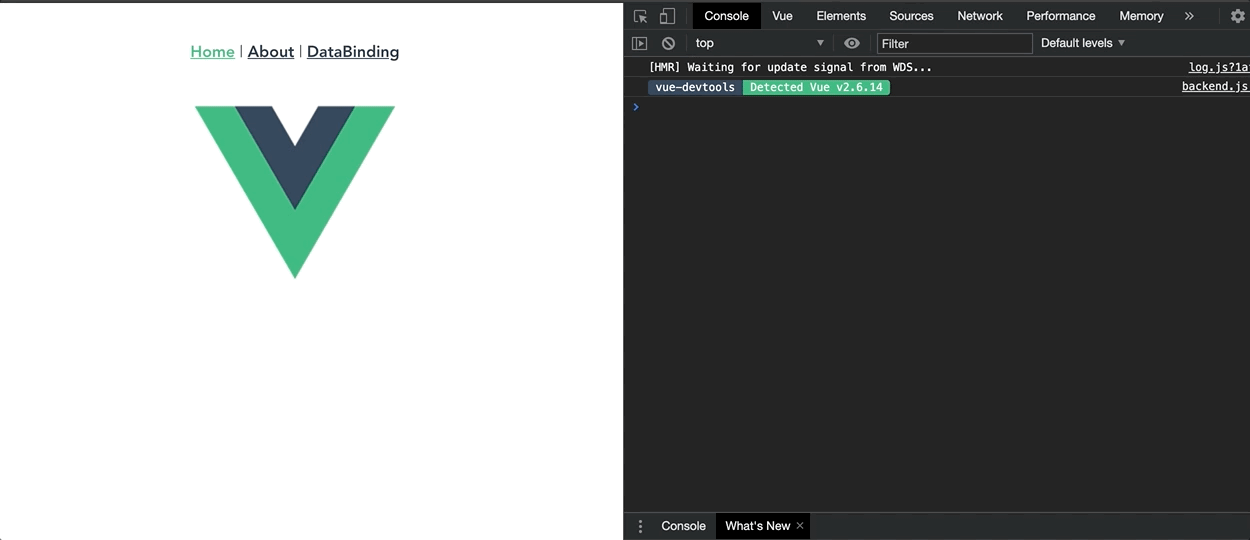Switch to the Vue devtools tab
The height and width of the screenshot is (540, 1250).
click(x=782, y=16)
